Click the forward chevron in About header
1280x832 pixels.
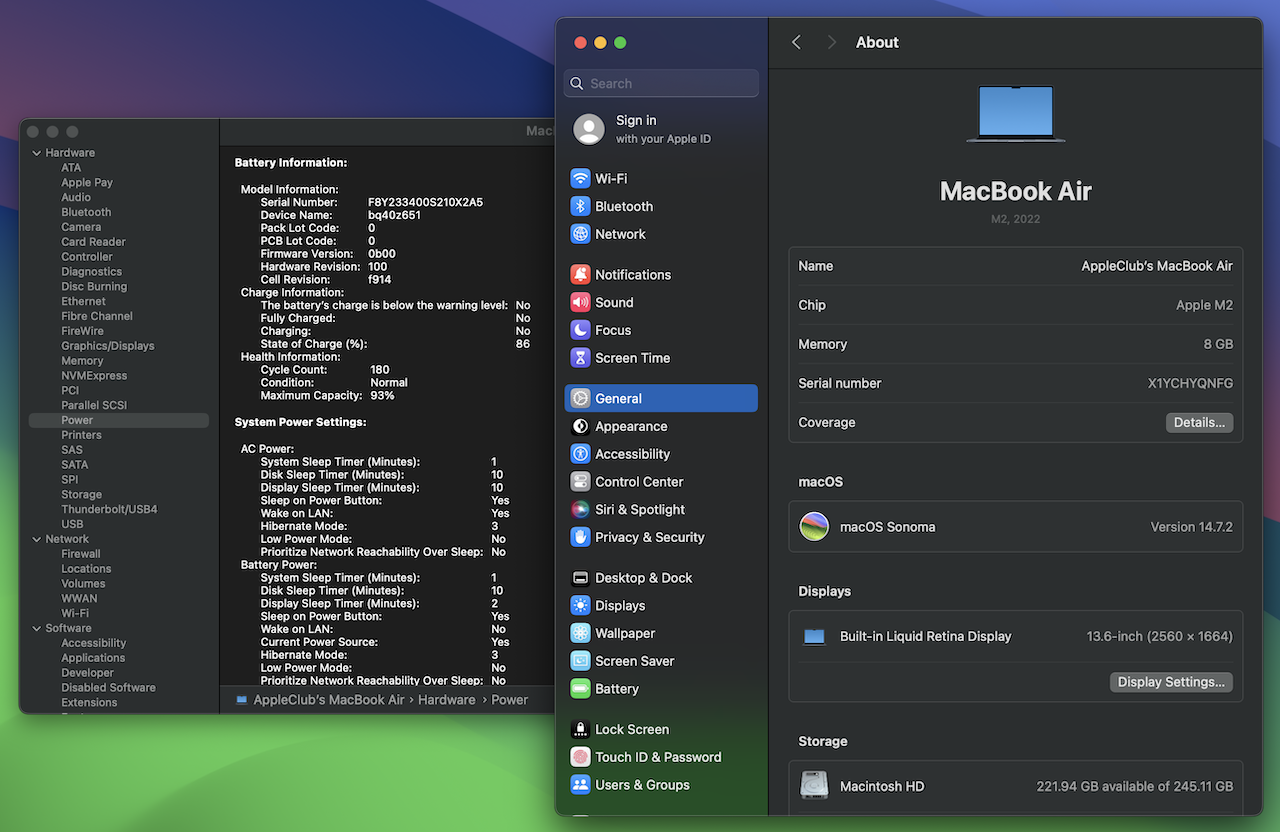[831, 42]
